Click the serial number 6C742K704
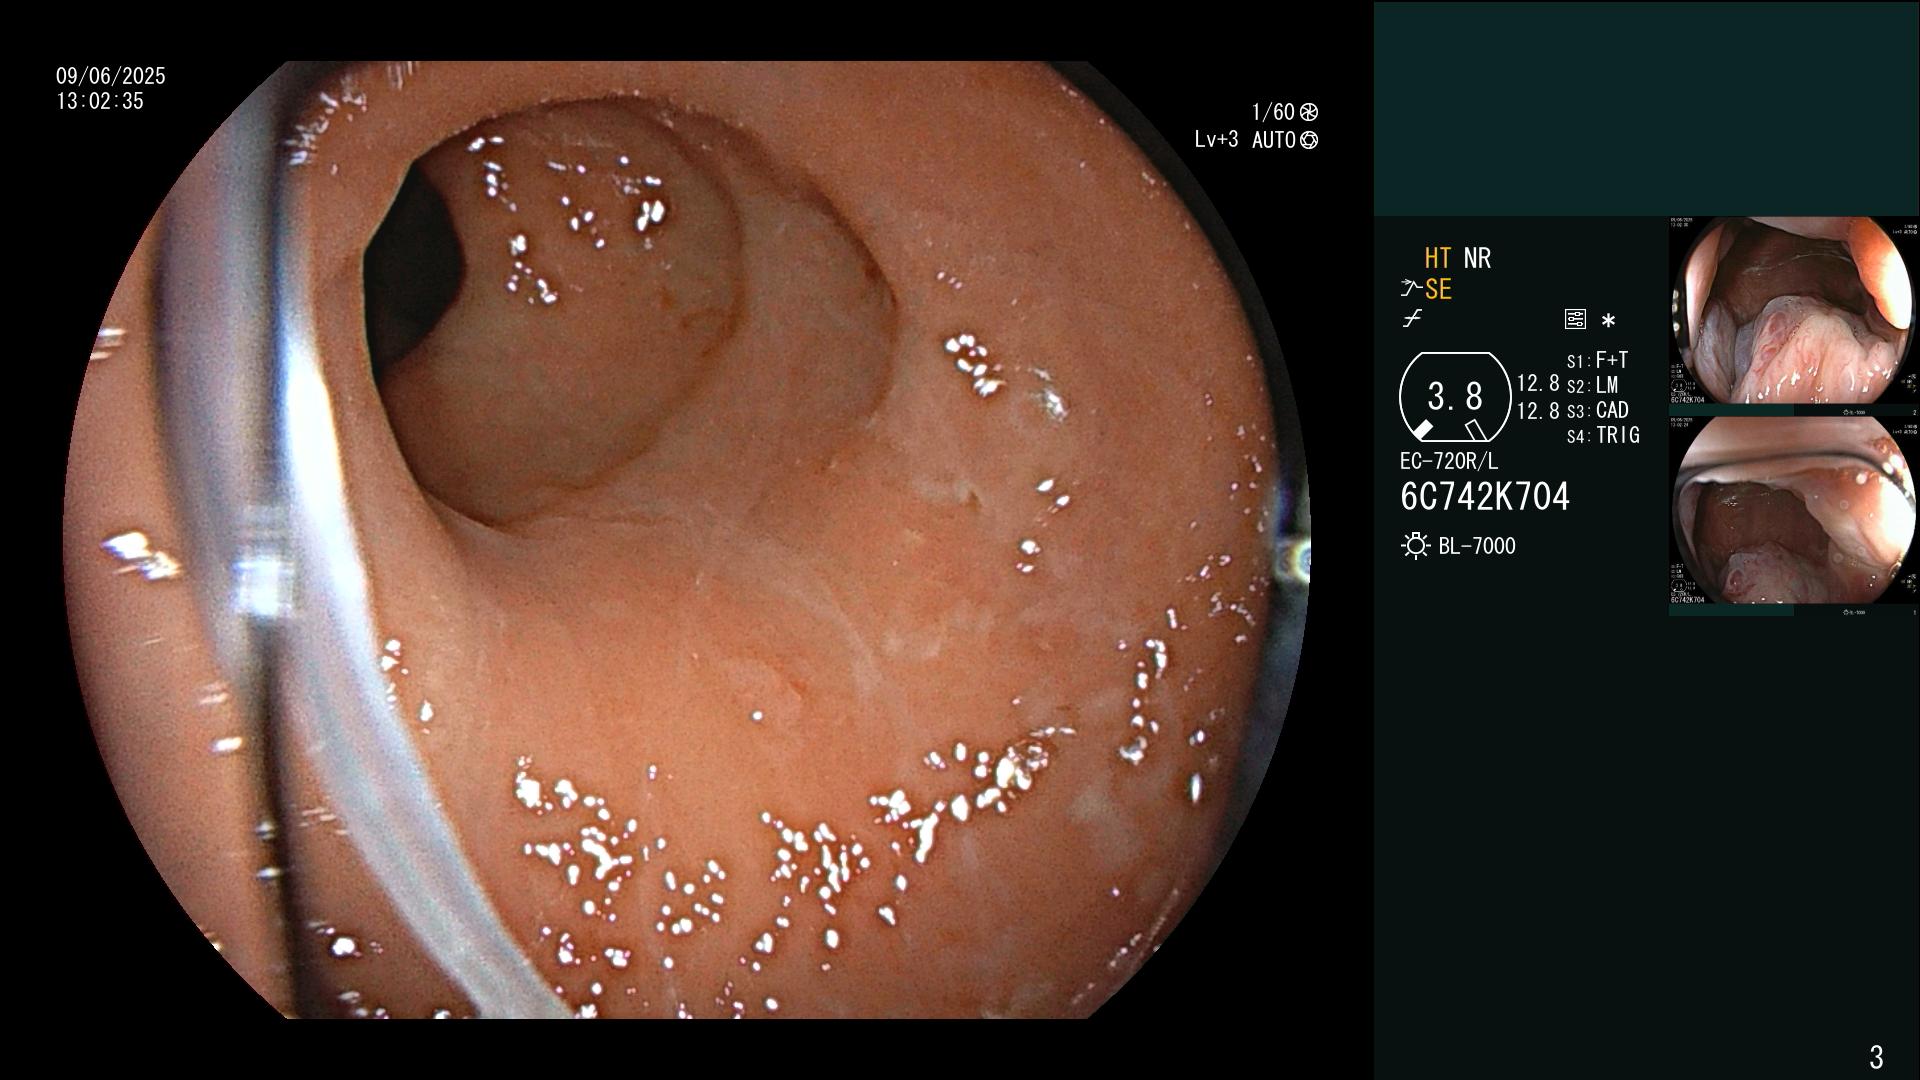 point(1485,496)
